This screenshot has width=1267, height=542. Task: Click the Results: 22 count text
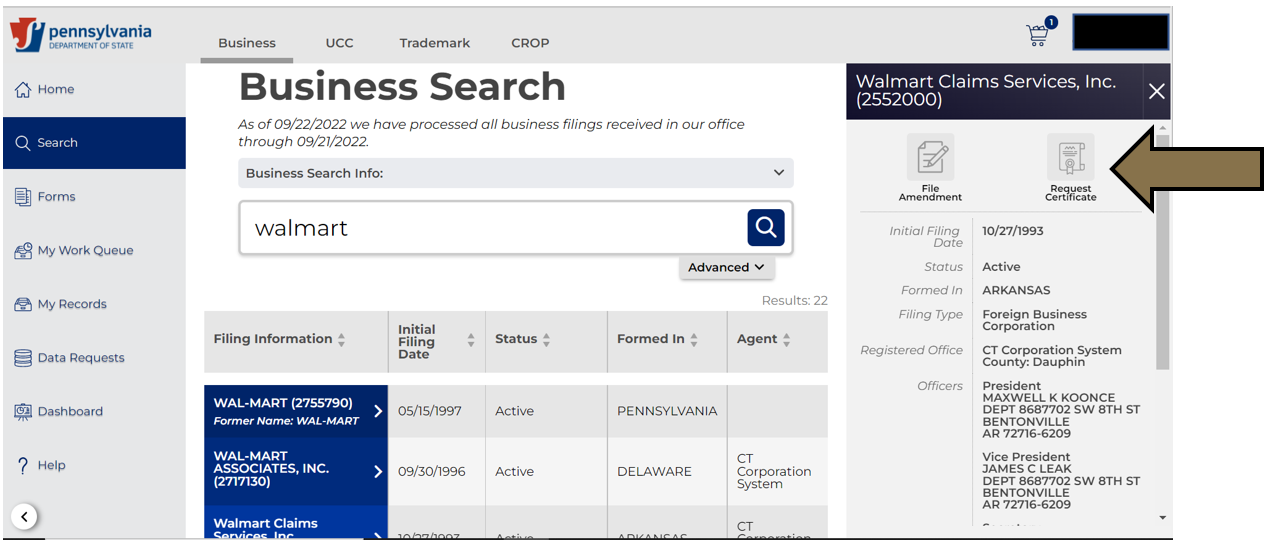(x=795, y=300)
